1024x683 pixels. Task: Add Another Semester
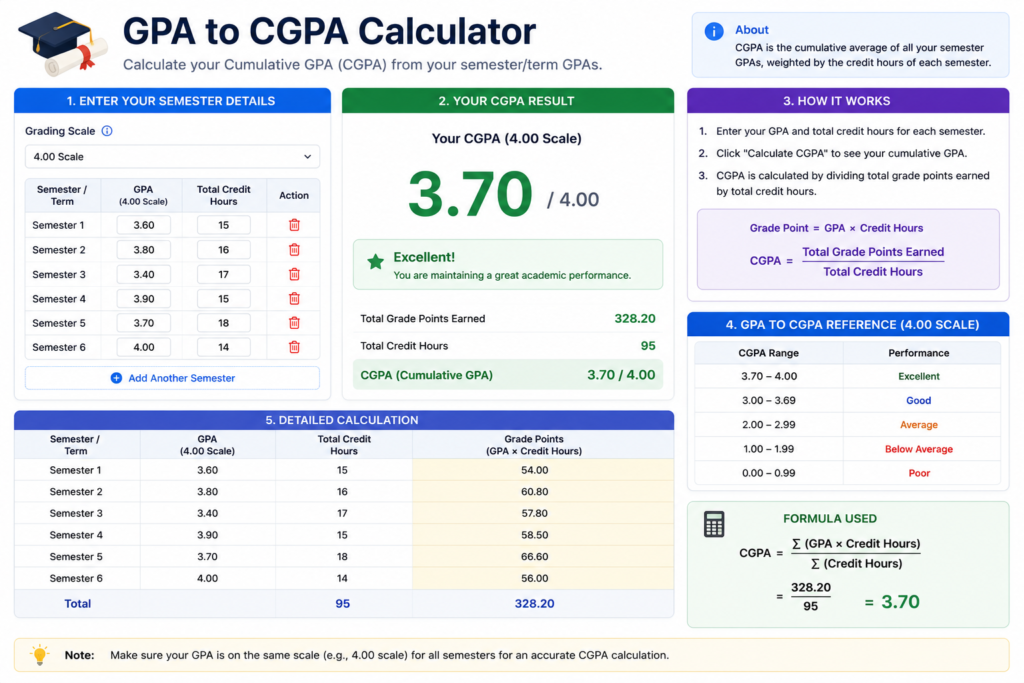pos(172,378)
